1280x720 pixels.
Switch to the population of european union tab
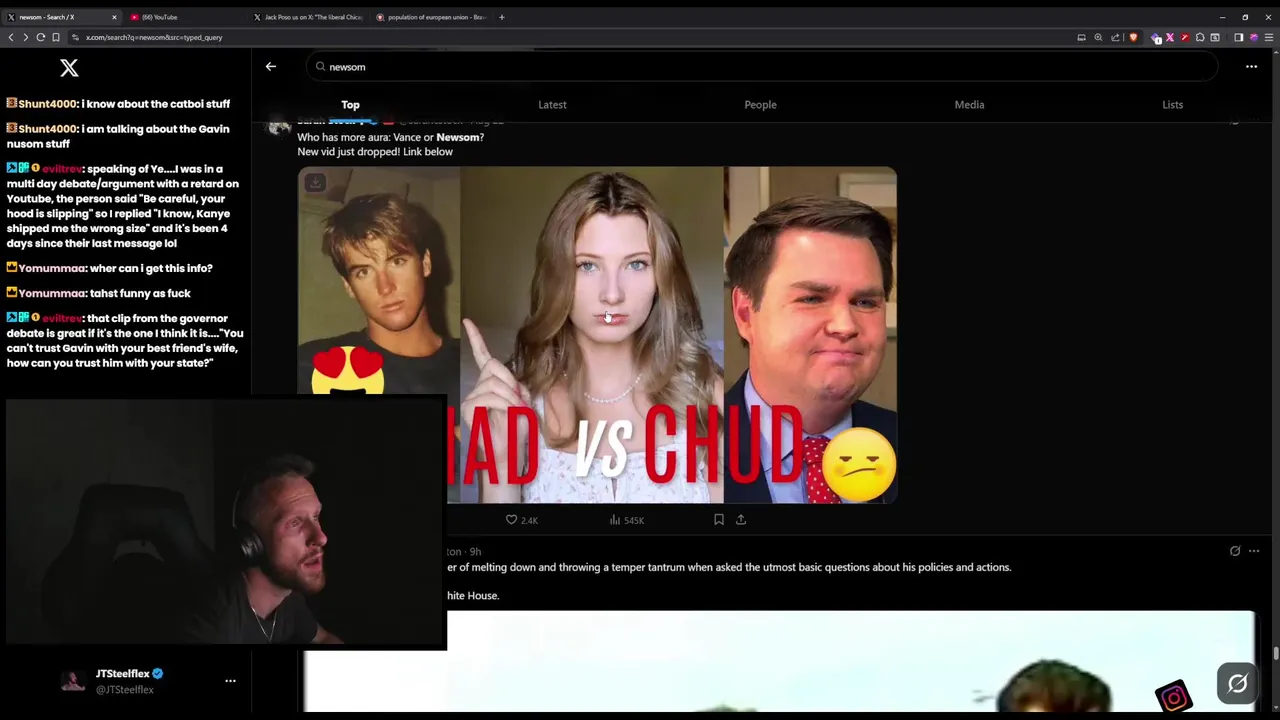pos(432,17)
